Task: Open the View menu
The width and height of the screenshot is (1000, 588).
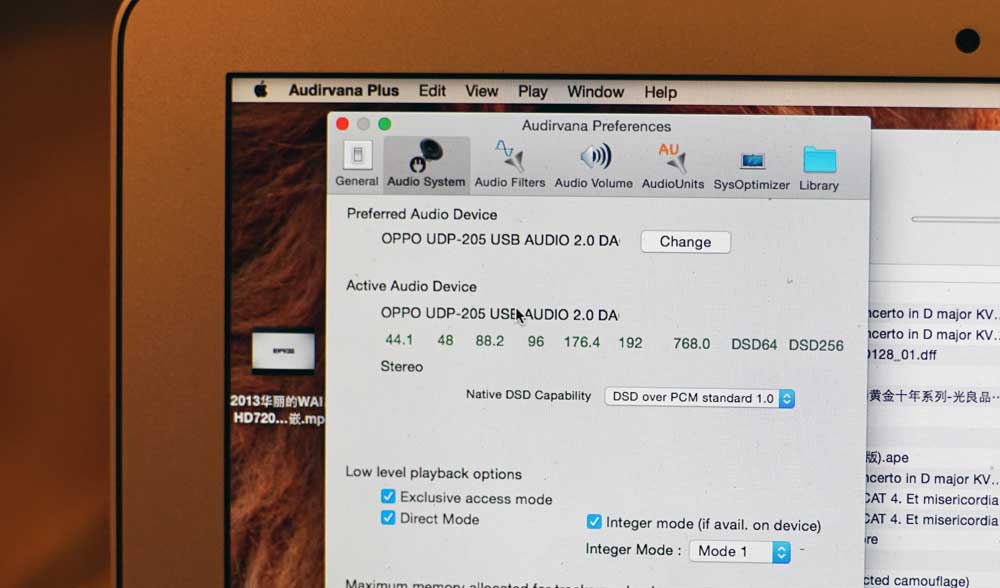Action: 481,91
